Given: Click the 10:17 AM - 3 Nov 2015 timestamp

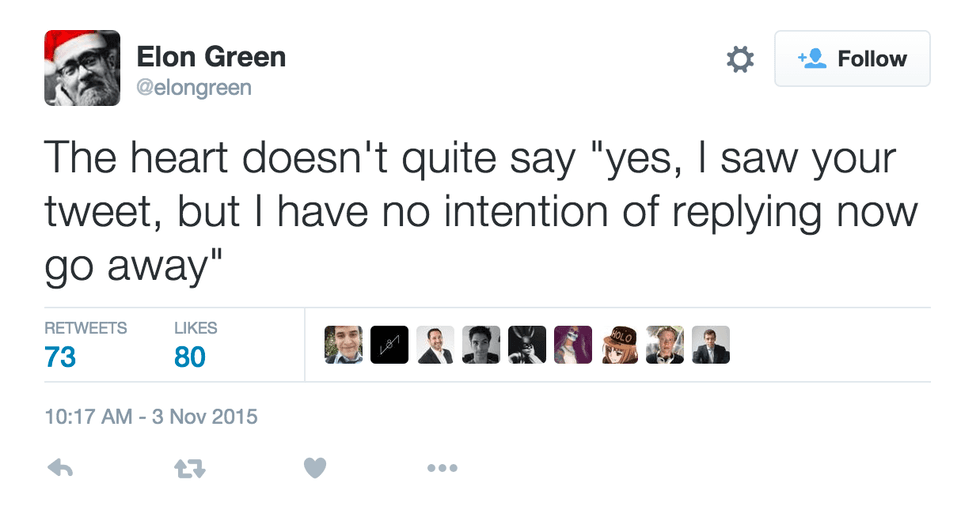Looking at the screenshot, I should pyautogui.click(x=151, y=416).
